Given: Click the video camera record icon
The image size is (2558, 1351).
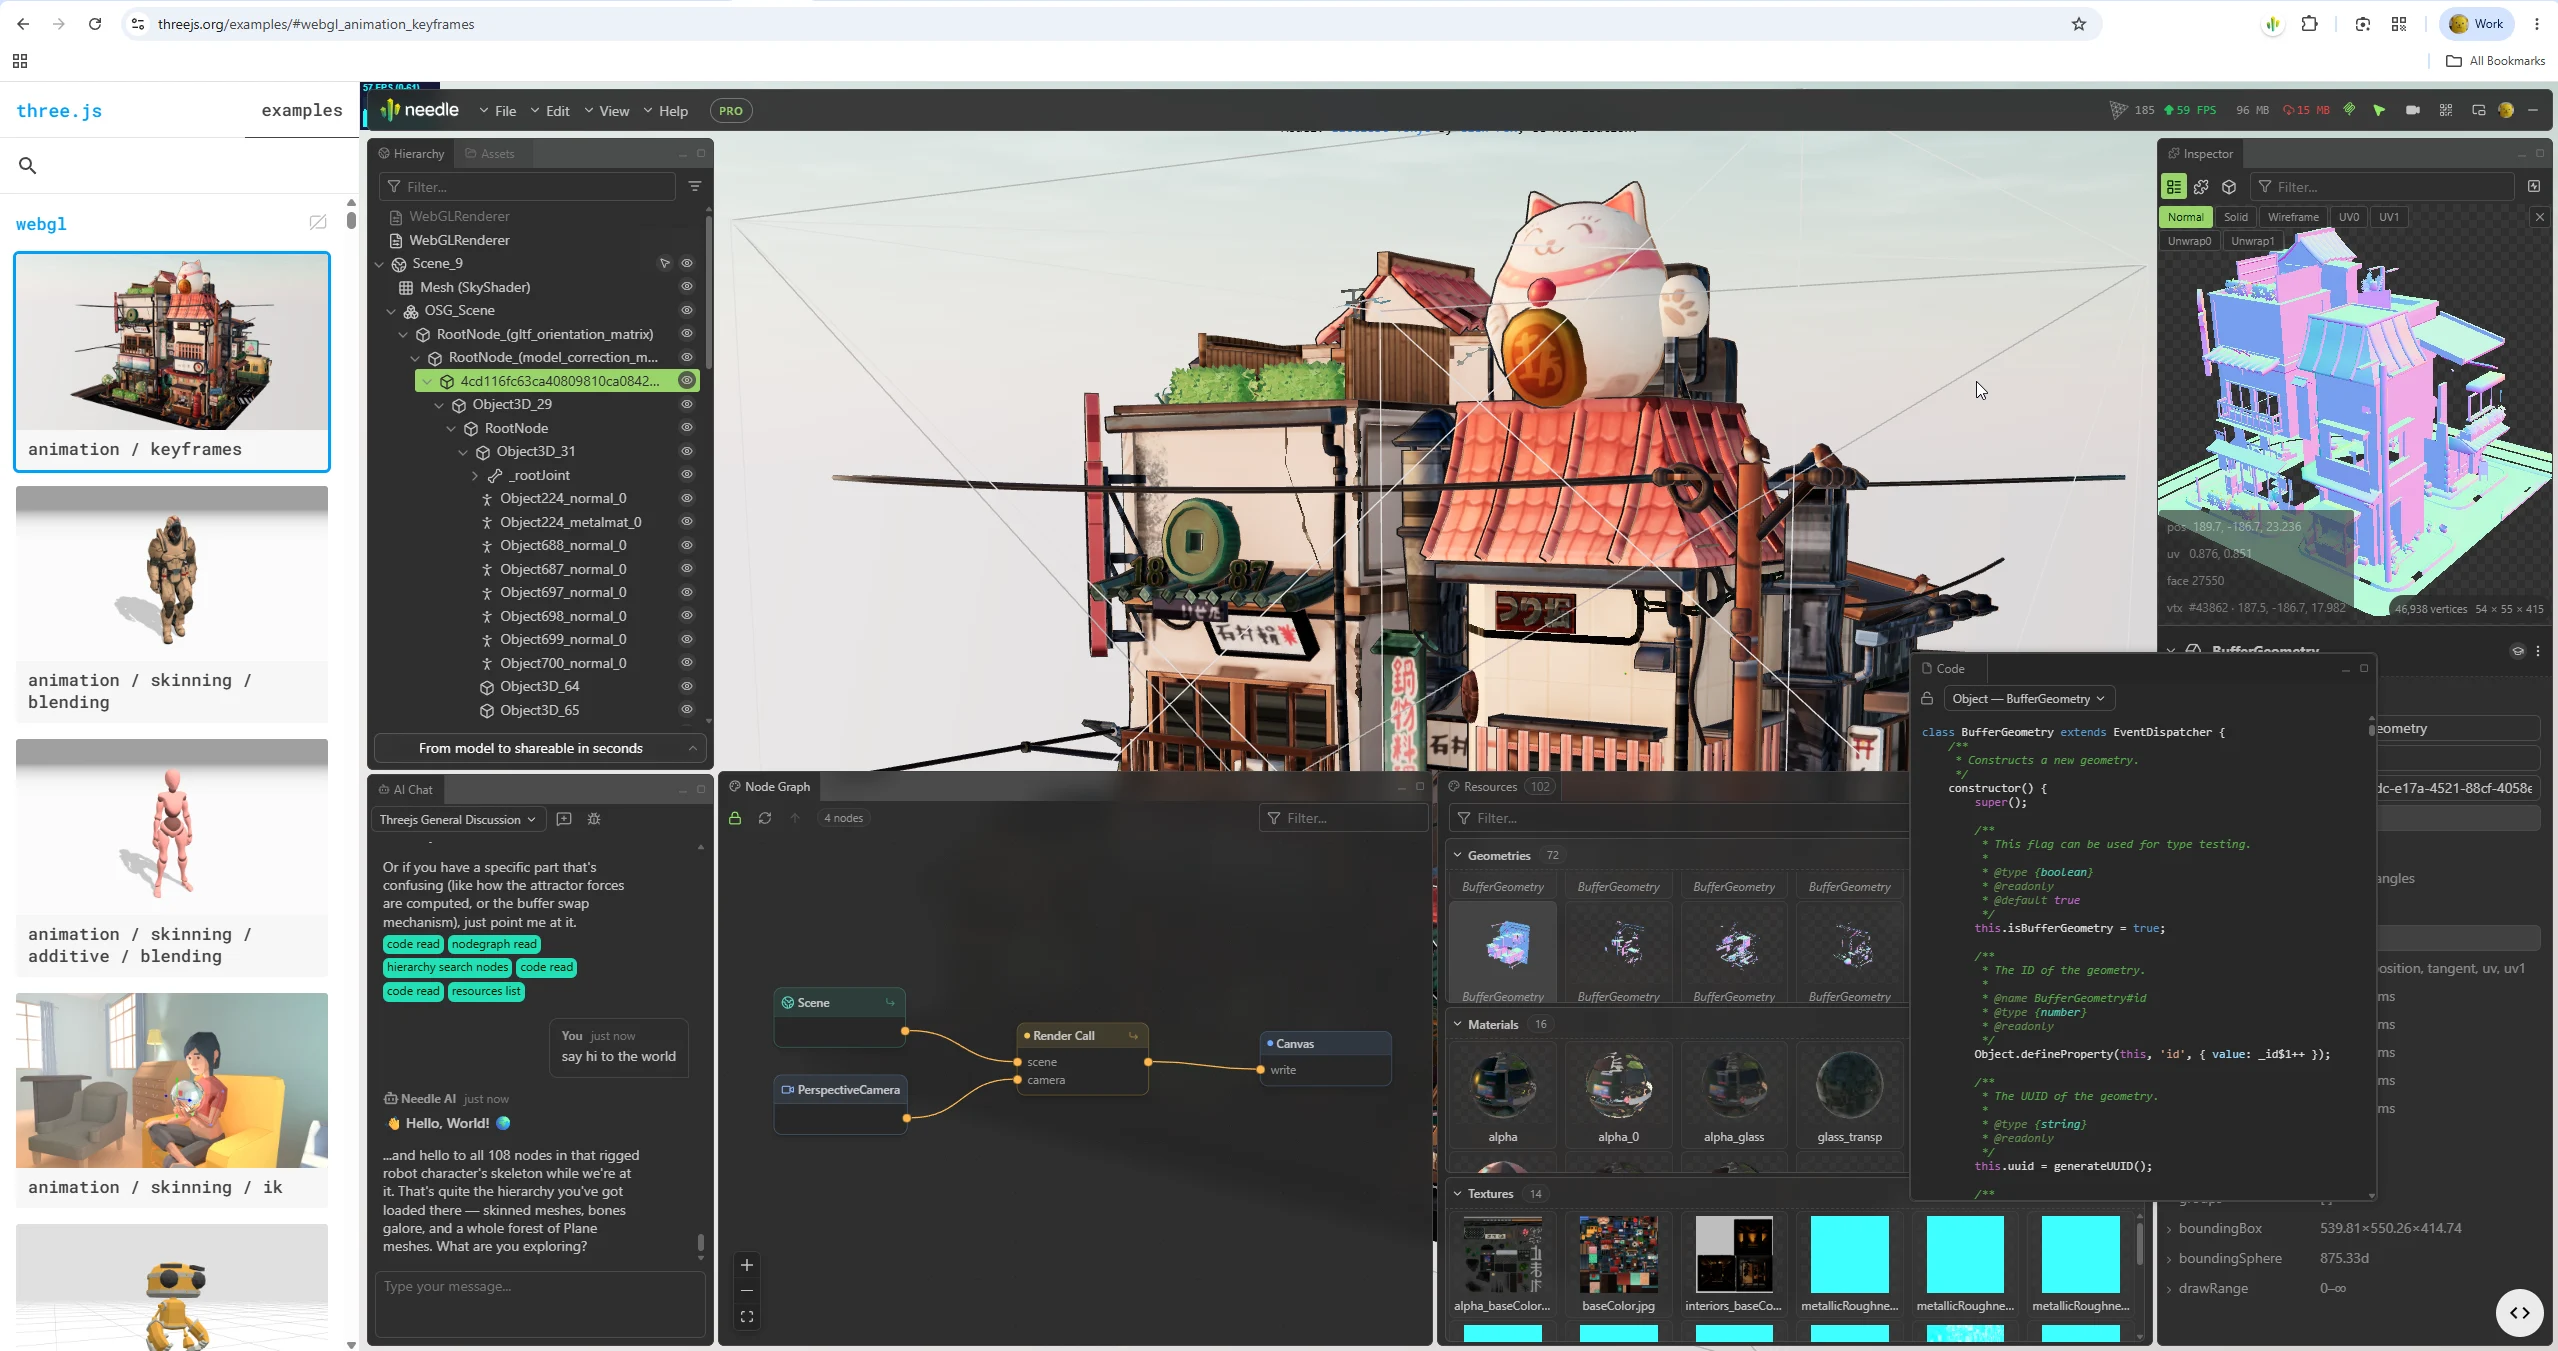Looking at the screenshot, I should click(2412, 110).
